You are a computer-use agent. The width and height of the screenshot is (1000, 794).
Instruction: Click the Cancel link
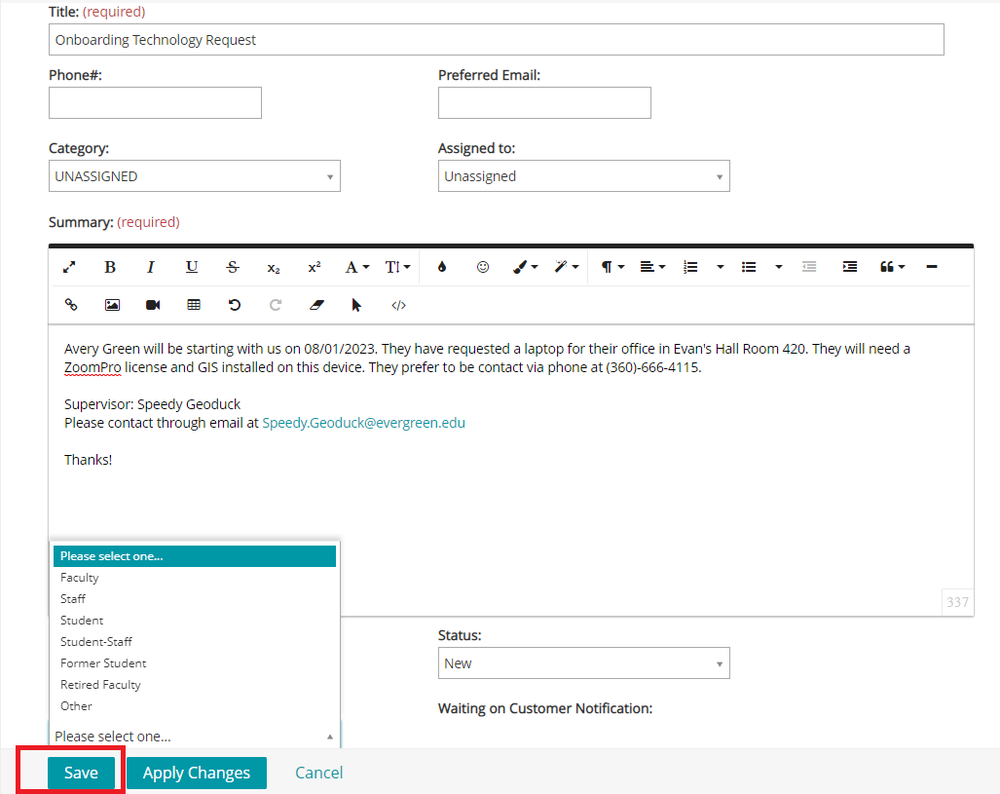tap(319, 773)
